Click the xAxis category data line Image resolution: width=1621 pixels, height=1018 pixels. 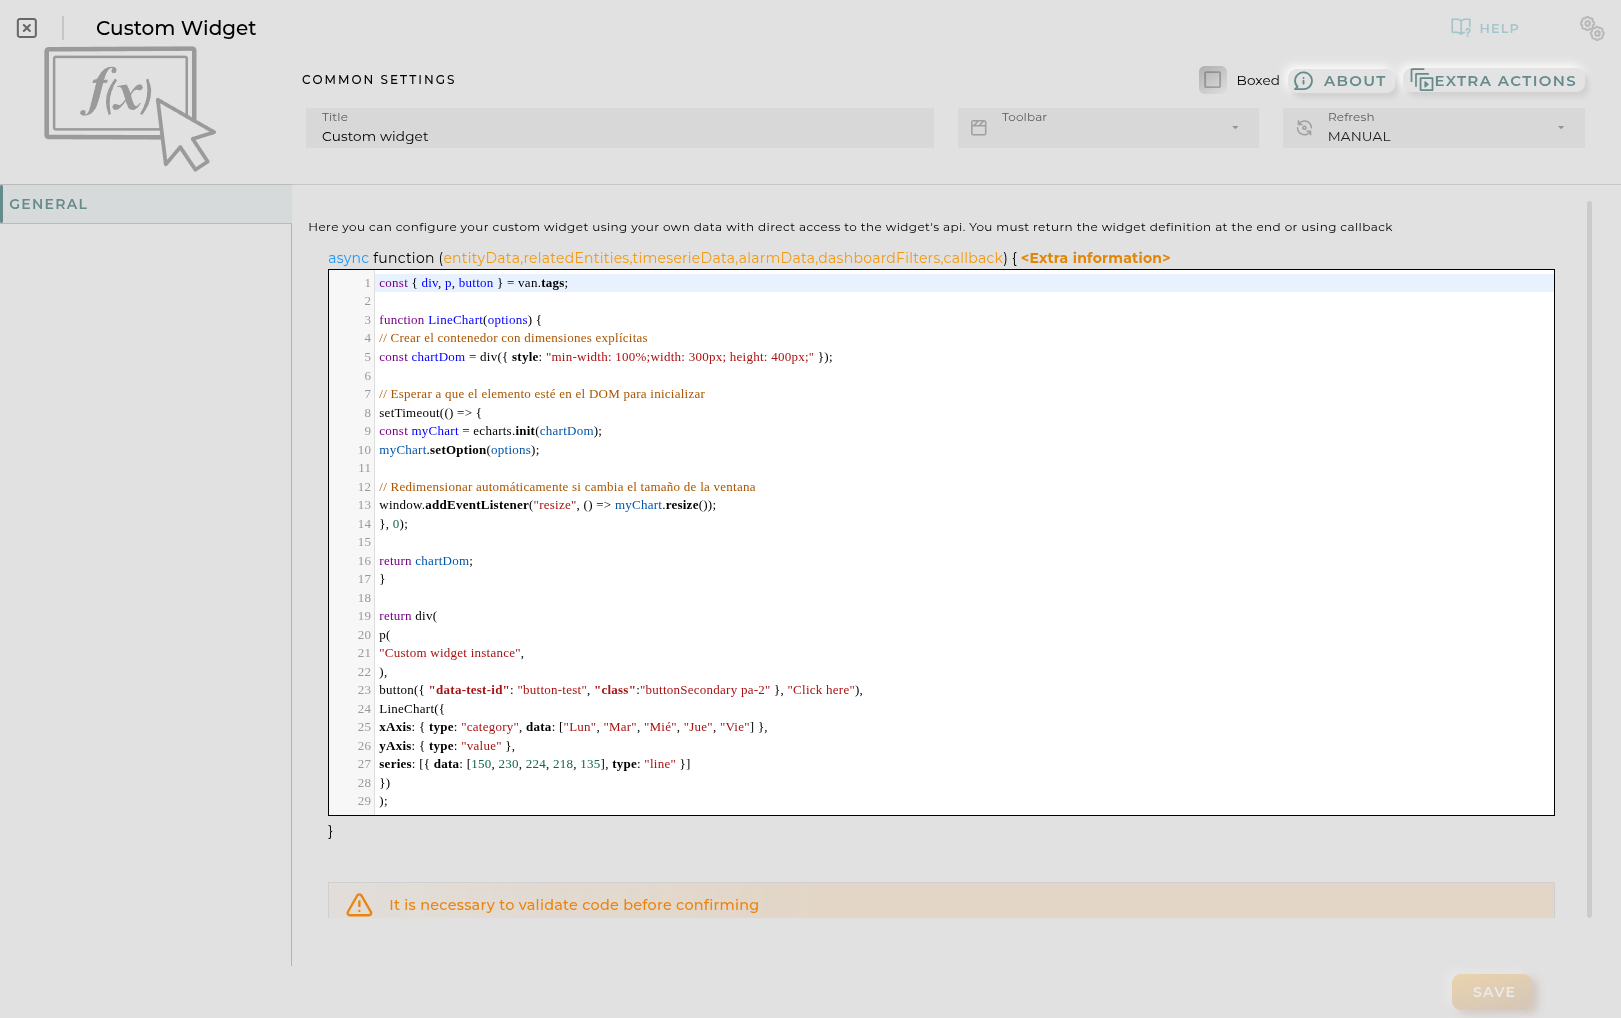573,727
